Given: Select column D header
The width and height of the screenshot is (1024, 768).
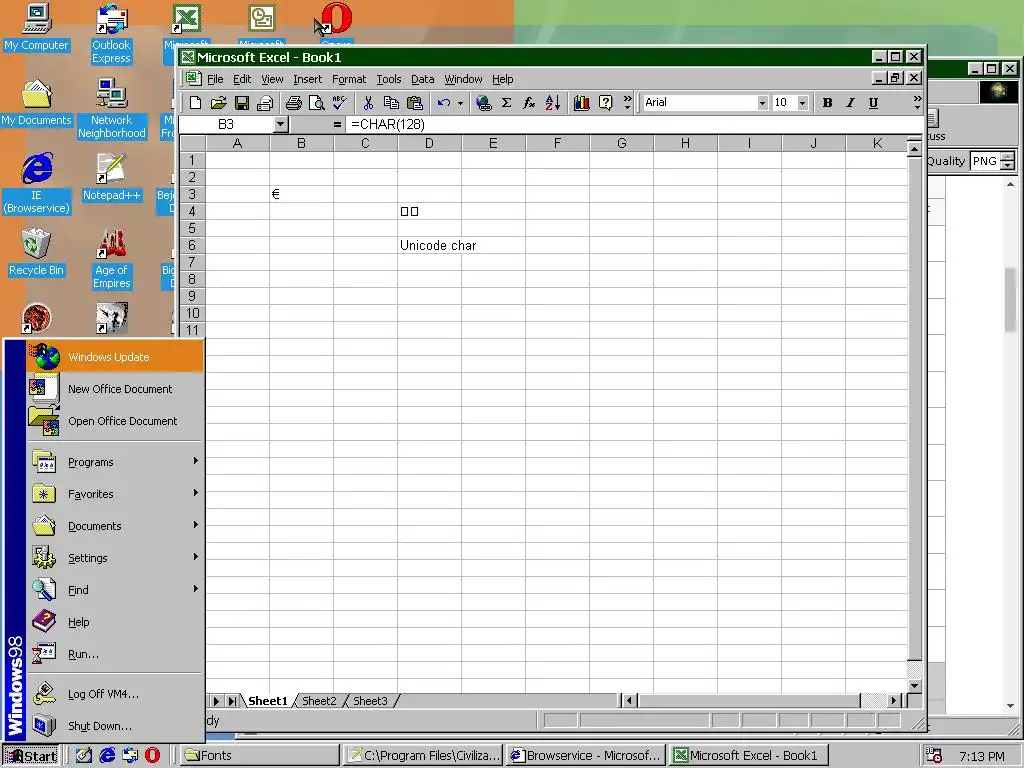Looking at the screenshot, I should pyautogui.click(x=429, y=143).
